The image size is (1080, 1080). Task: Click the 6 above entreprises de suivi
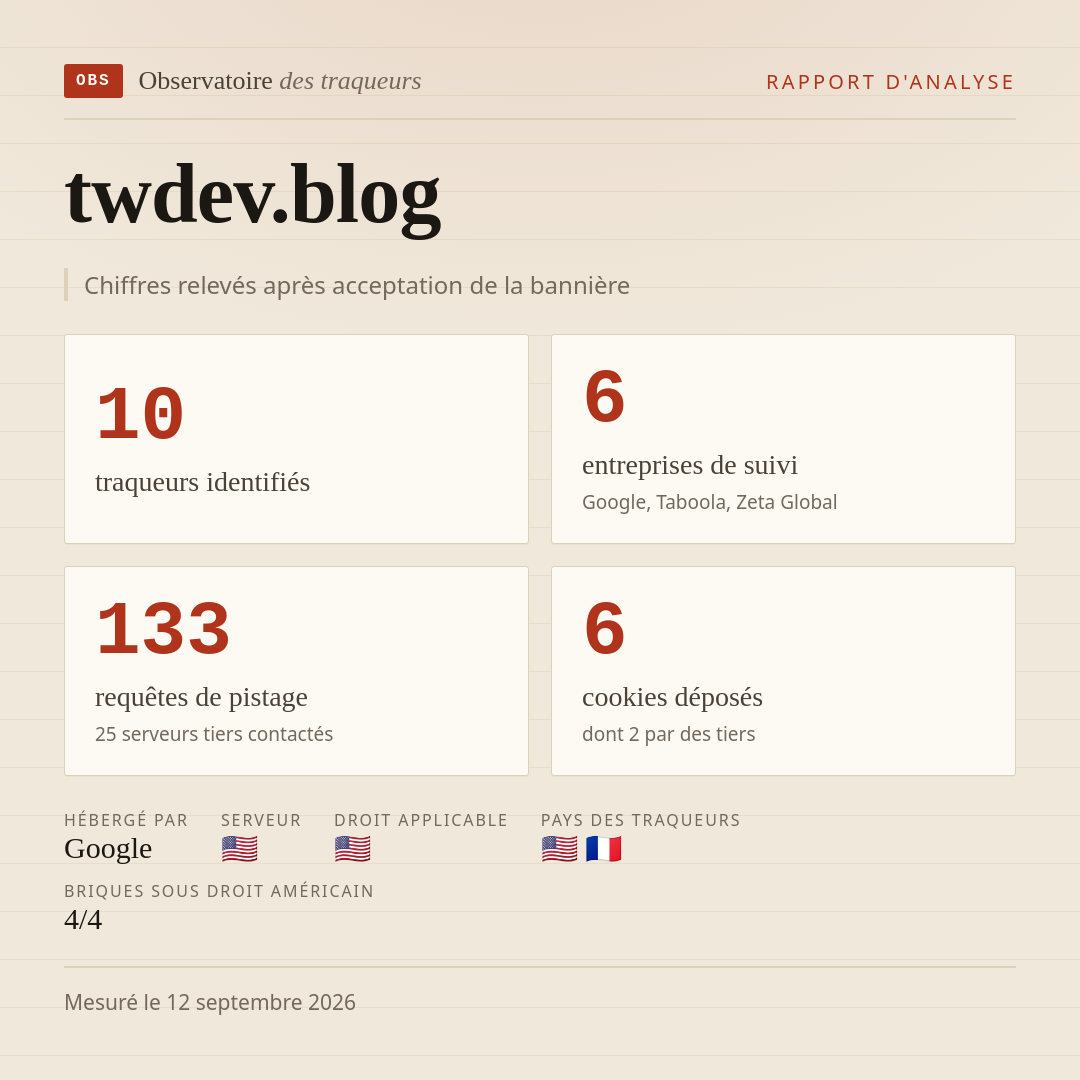[x=604, y=397]
